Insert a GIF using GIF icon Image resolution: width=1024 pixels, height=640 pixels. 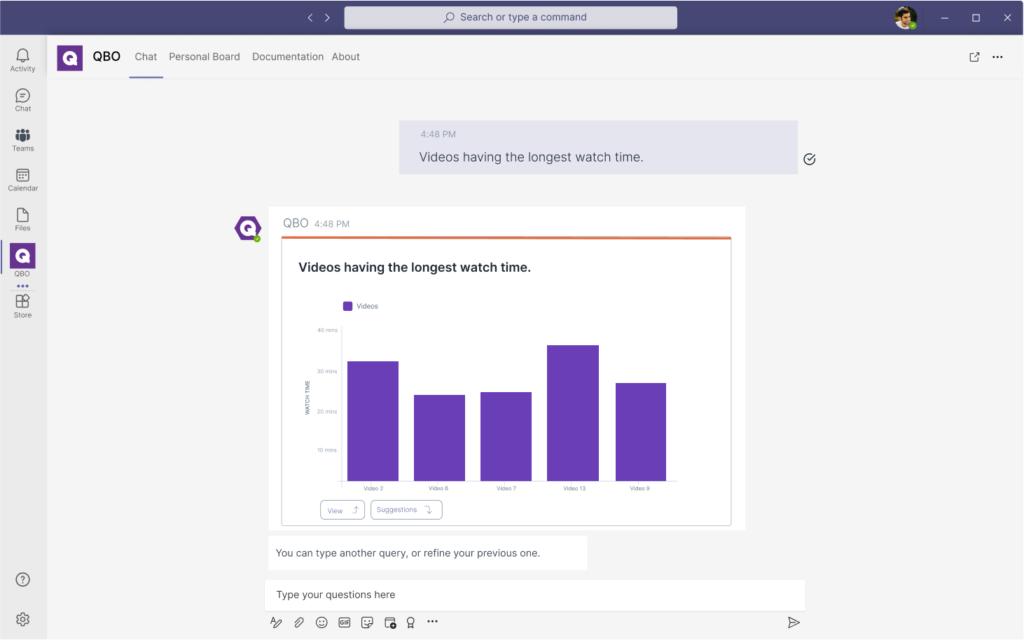coord(344,622)
